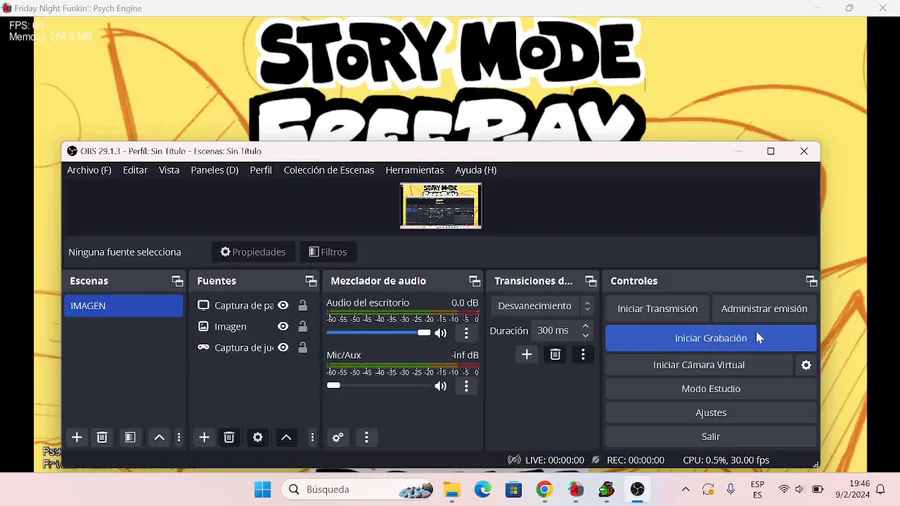The height and width of the screenshot is (506, 900).
Task: Mute Mic/Aux speaker icon
Action: [x=440, y=386]
